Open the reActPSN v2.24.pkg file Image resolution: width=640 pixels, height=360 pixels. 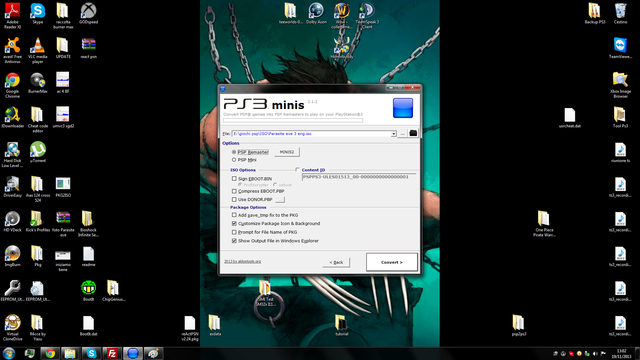pos(190,328)
